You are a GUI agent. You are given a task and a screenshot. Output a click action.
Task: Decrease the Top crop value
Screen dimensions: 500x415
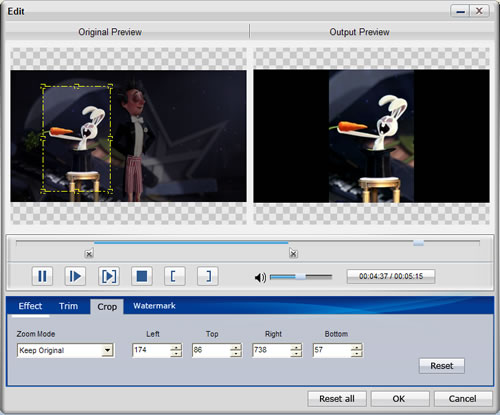tap(236, 353)
